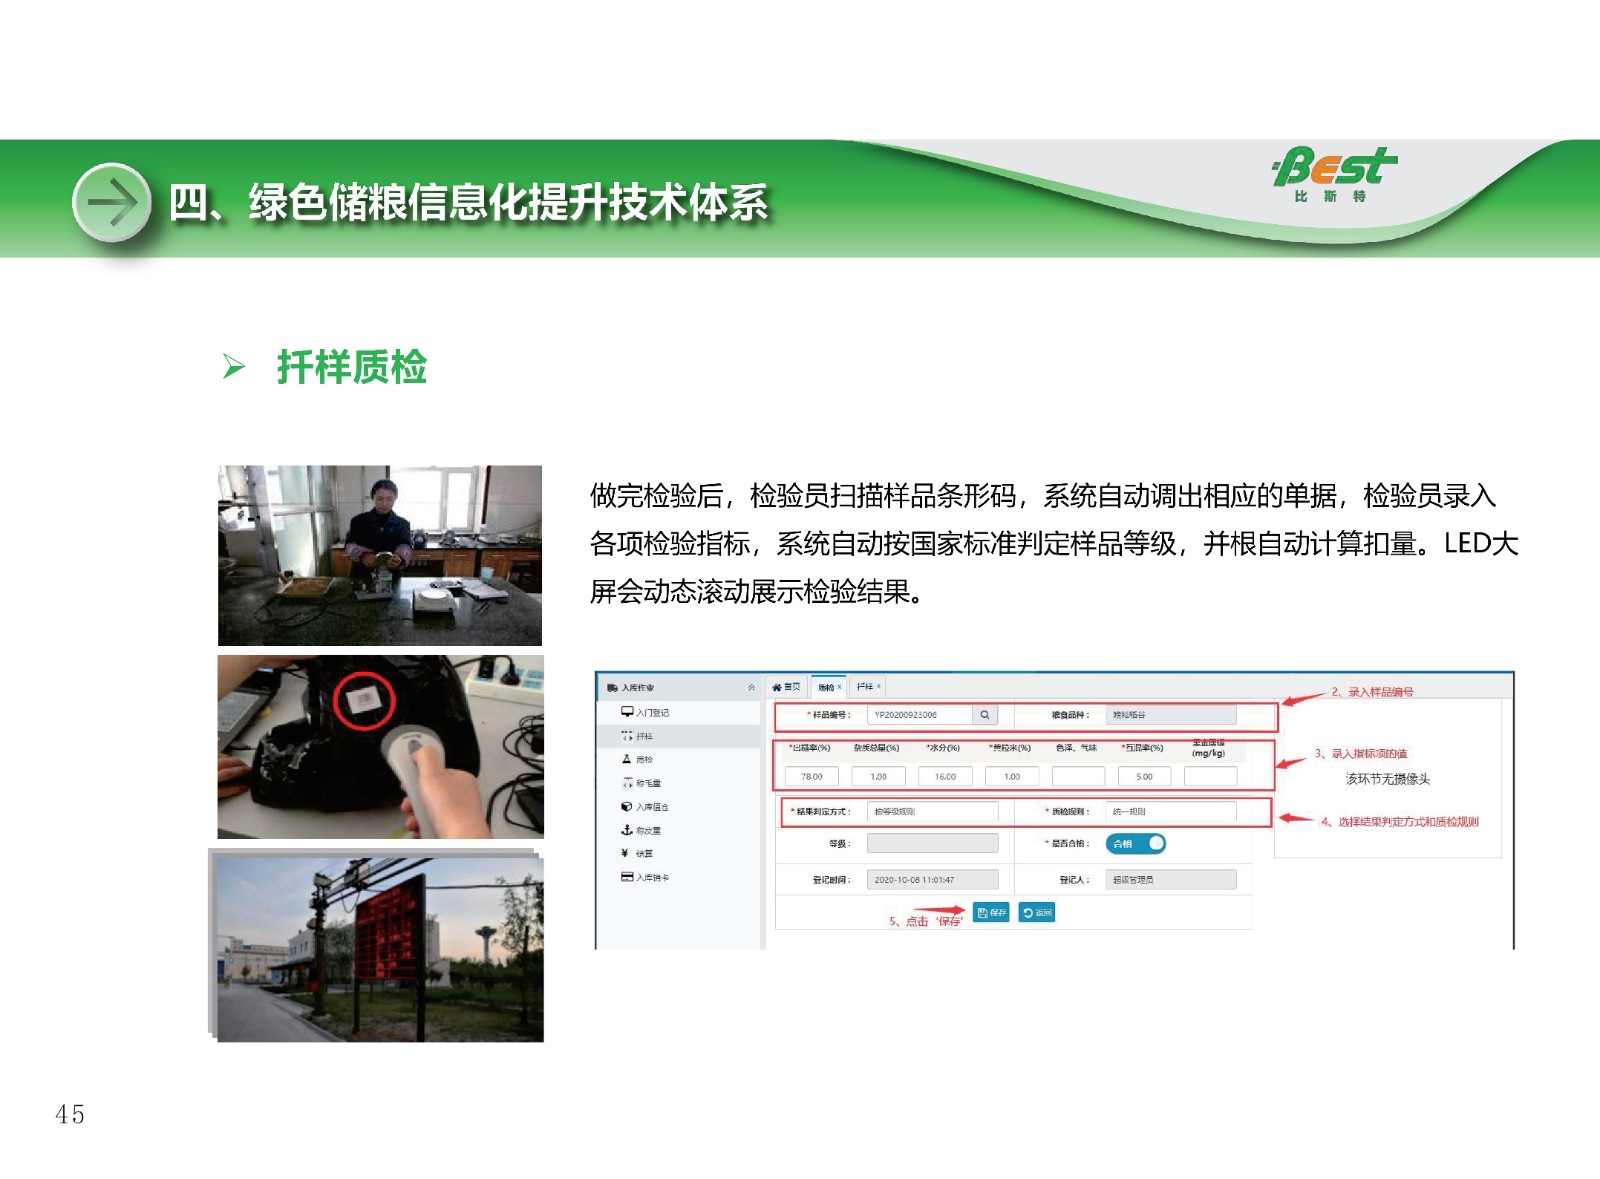Screen dimensions: 1600x1179
Task: Click the search icon beside 样品编号 field
Action: click(985, 715)
